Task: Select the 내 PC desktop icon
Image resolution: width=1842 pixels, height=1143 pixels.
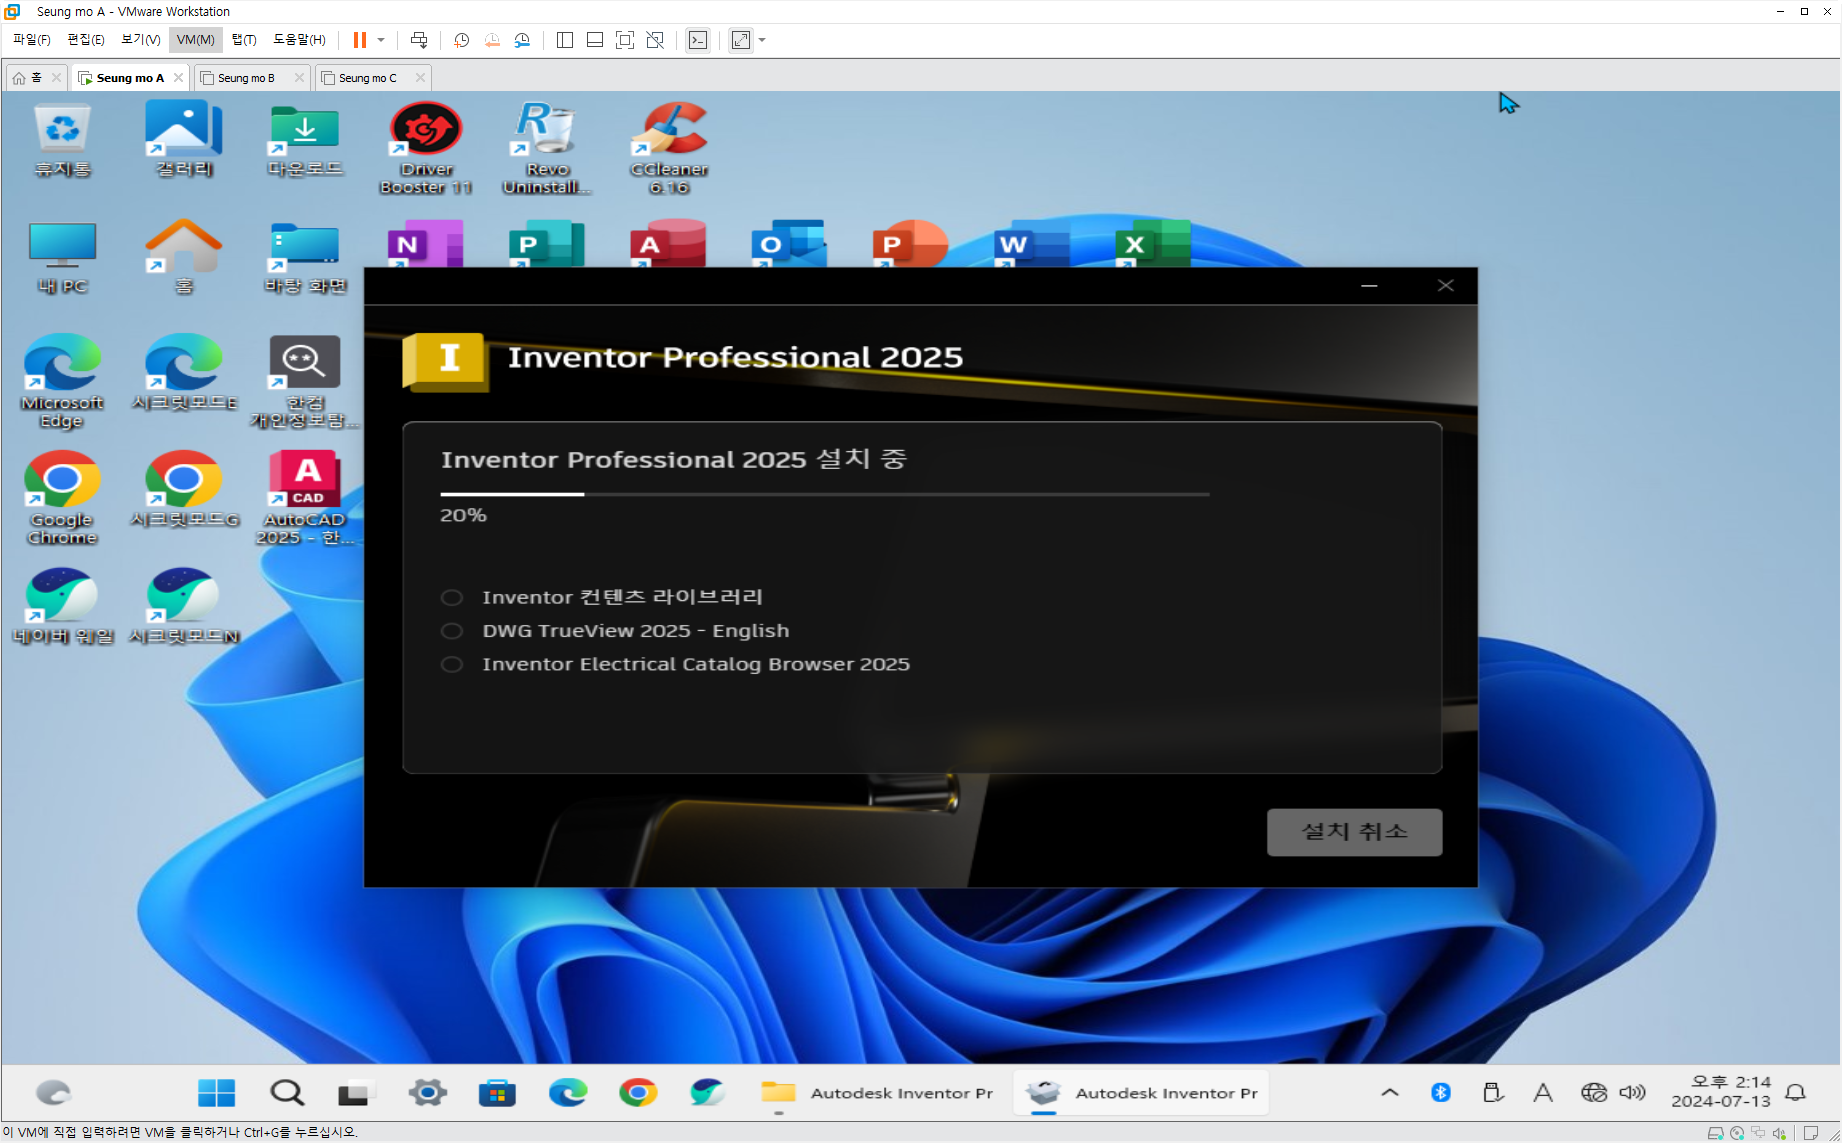Action: pos(62,258)
